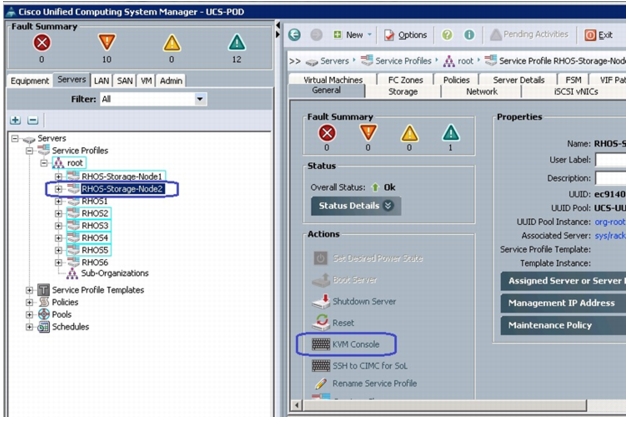
Task: Open the Filter dropdown set to All
Action: [x=200, y=99]
